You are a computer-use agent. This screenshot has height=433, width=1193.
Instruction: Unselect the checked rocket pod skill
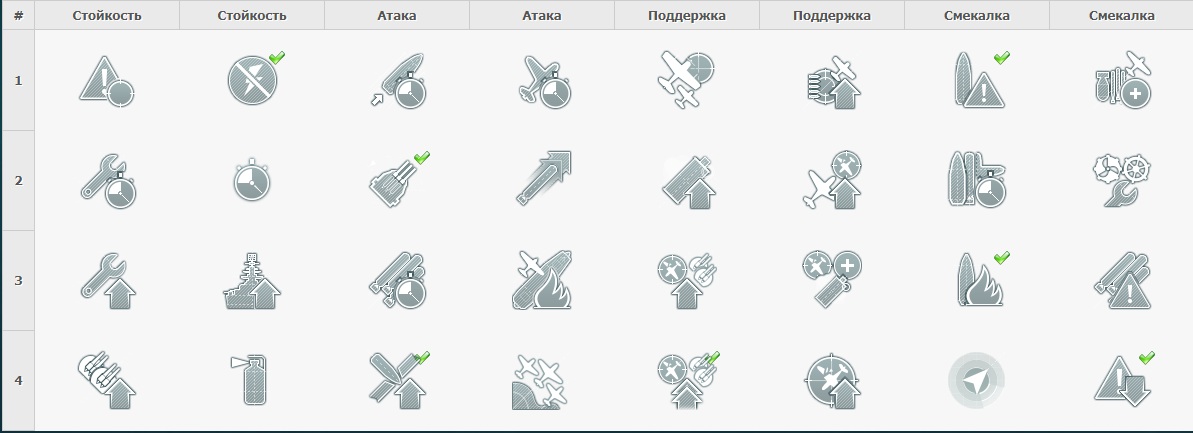[398, 180]
